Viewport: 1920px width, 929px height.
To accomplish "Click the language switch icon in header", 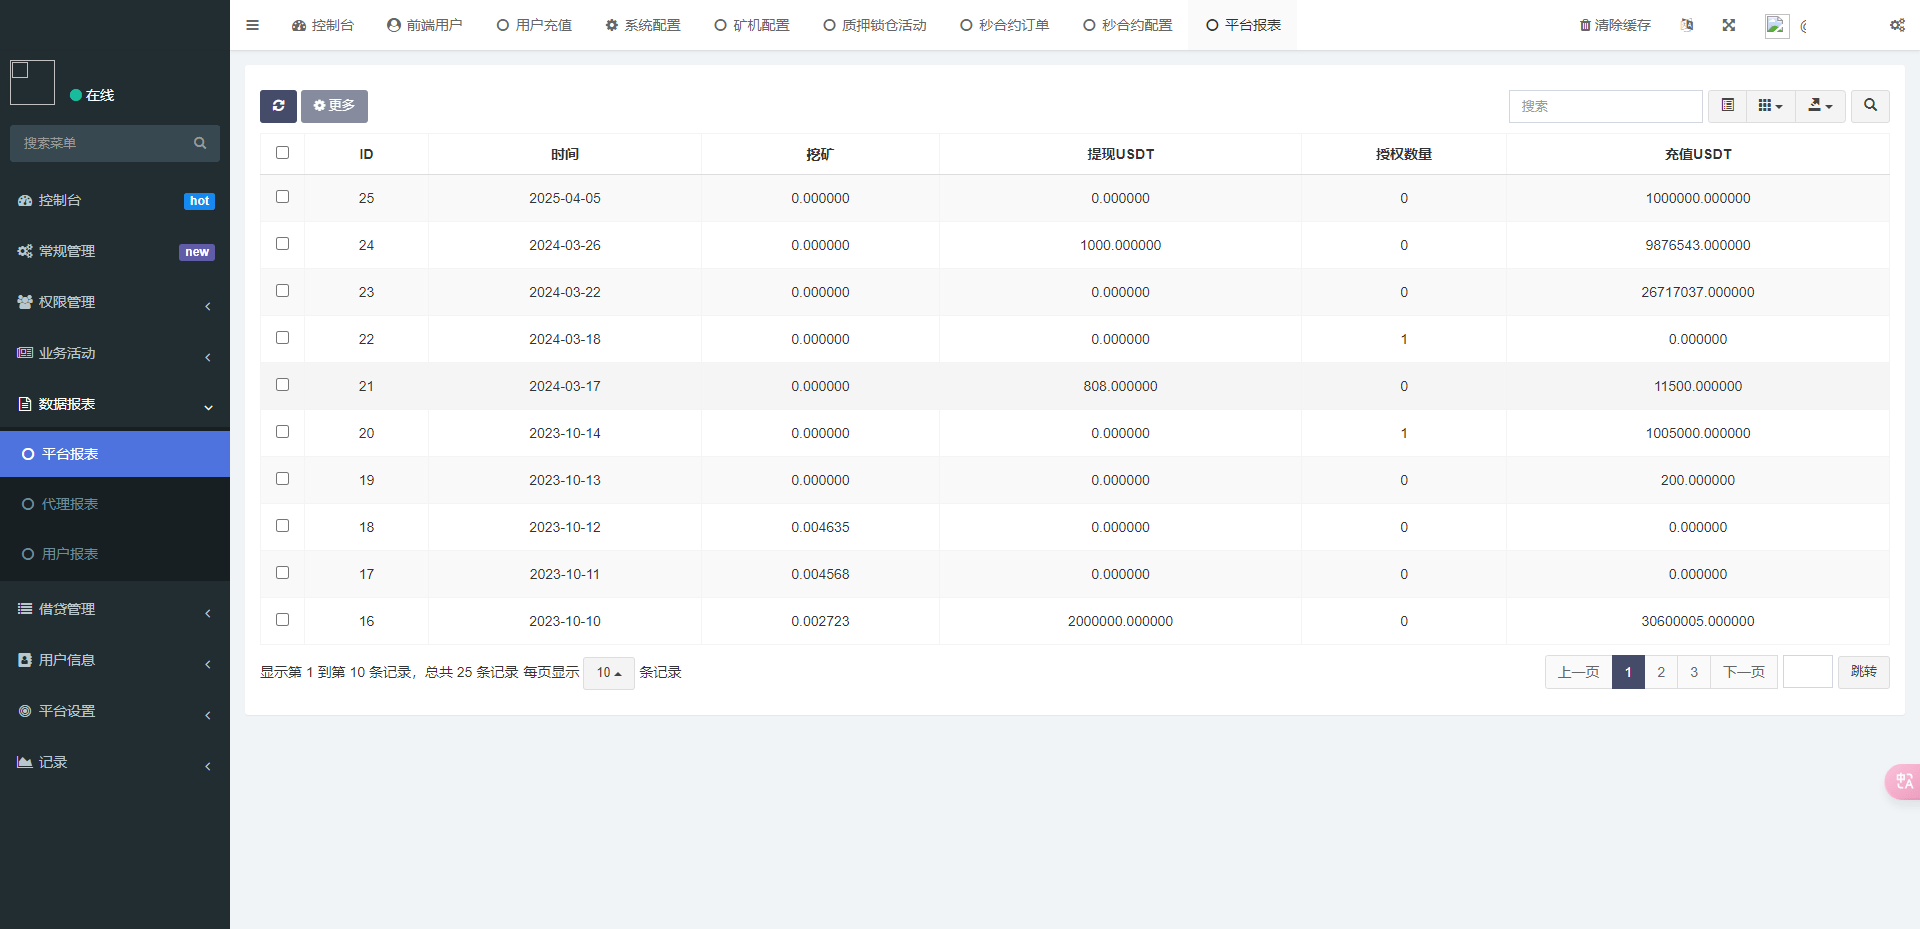I will (x=1687, y=25).
